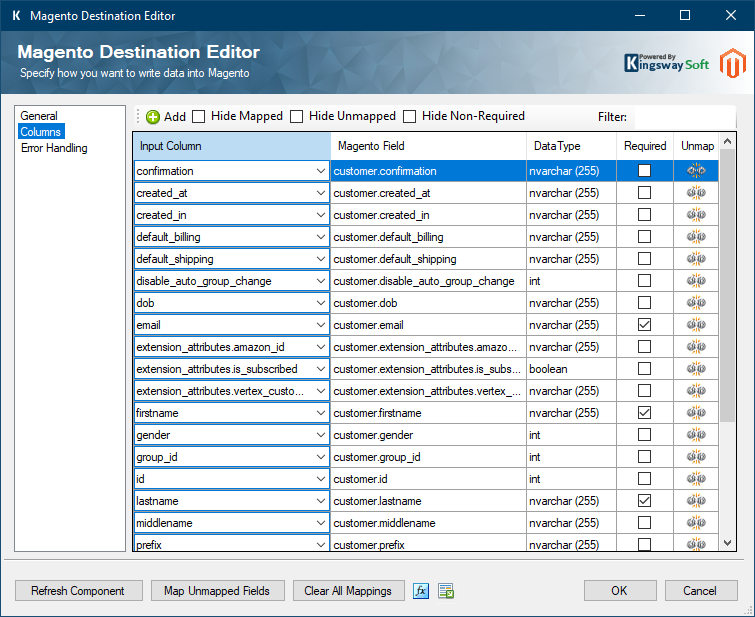Open the middlename input column dropdown
755x617 pixels.
tap(321, 523)
